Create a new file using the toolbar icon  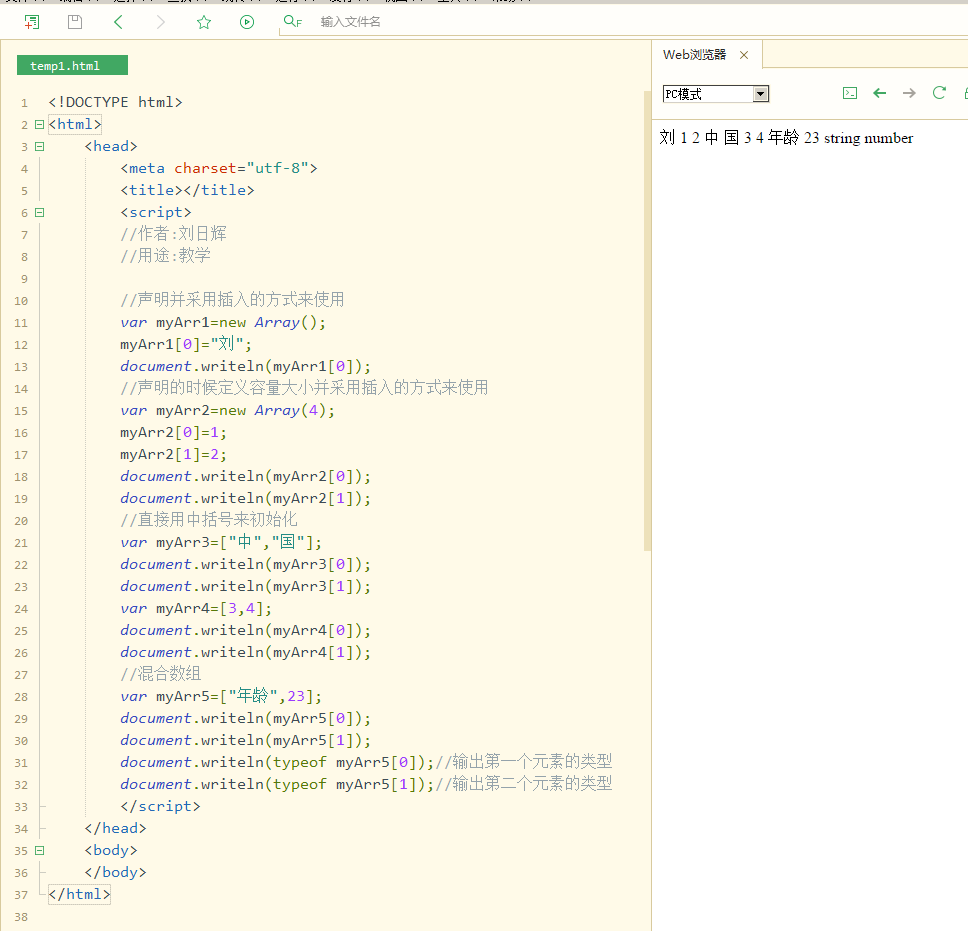31,21
